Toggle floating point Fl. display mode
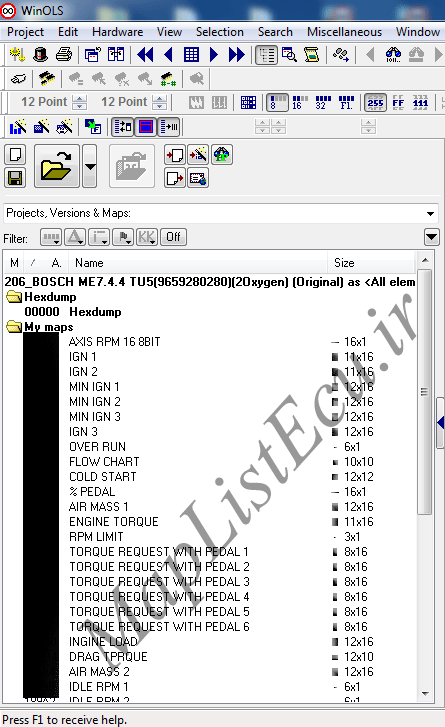Image resolution: width=445 pixels, height=727 pixels. [346, 102]
